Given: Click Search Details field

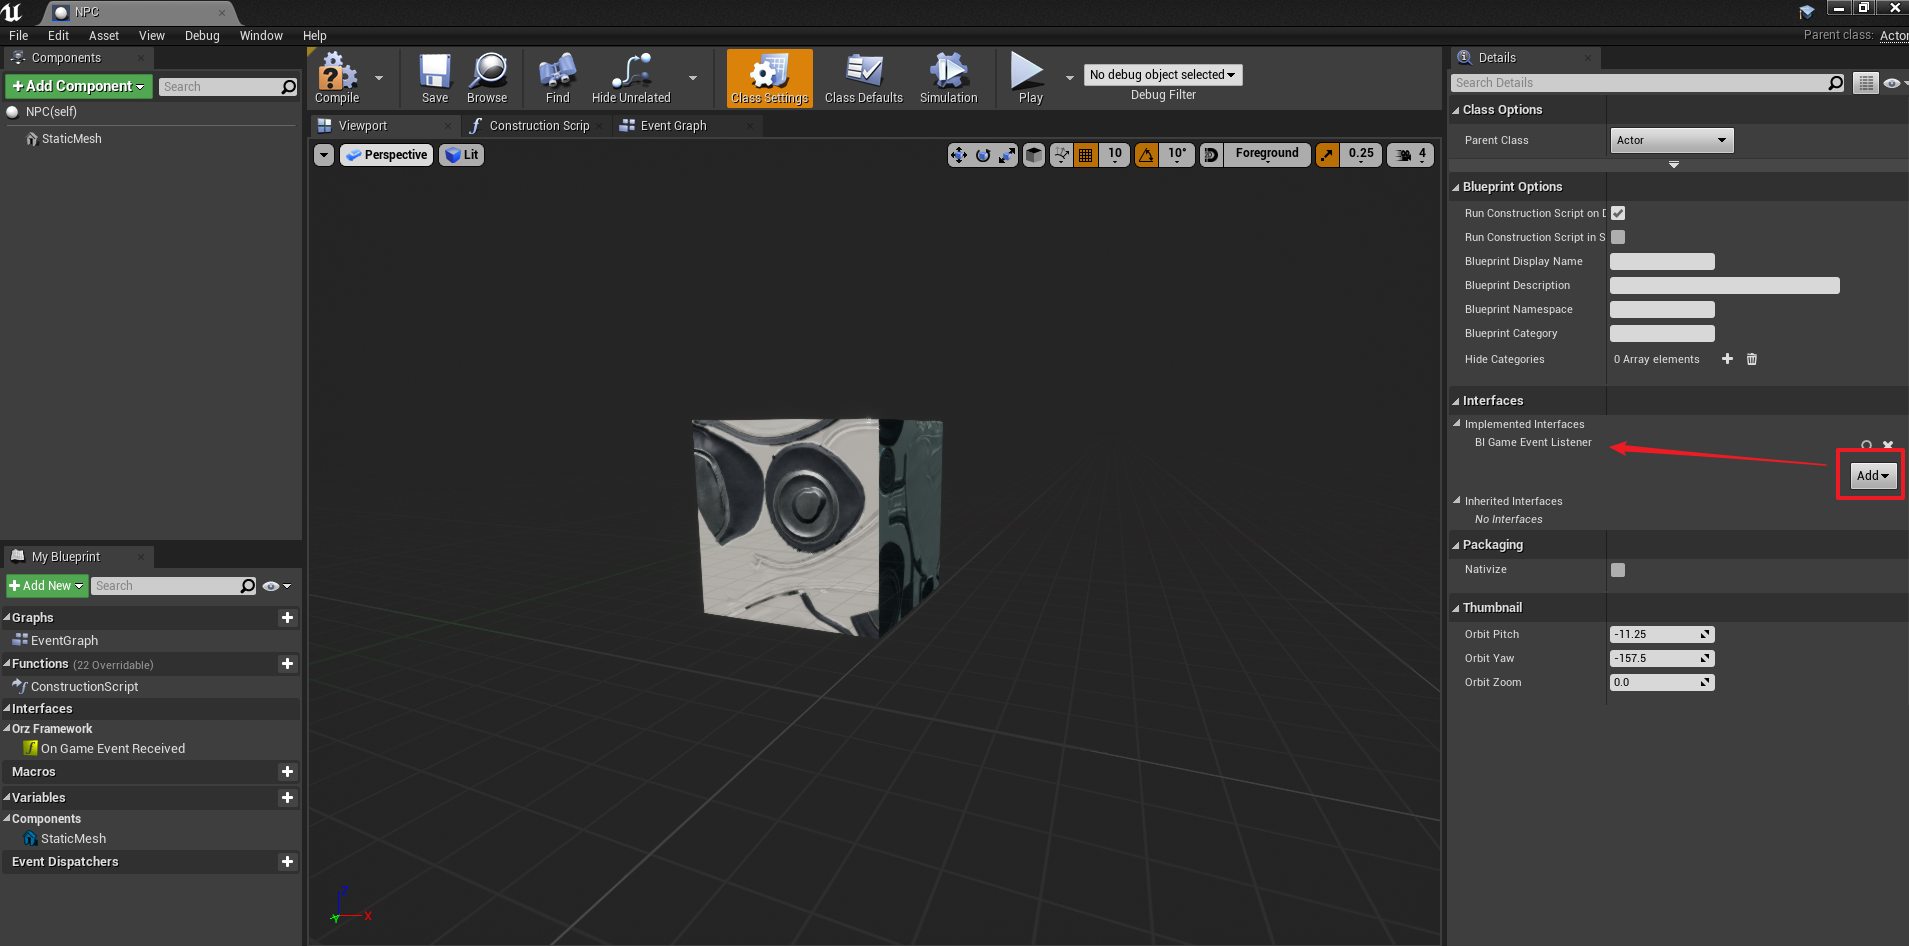Looking at the screenshot, I should pos(1648,83).
